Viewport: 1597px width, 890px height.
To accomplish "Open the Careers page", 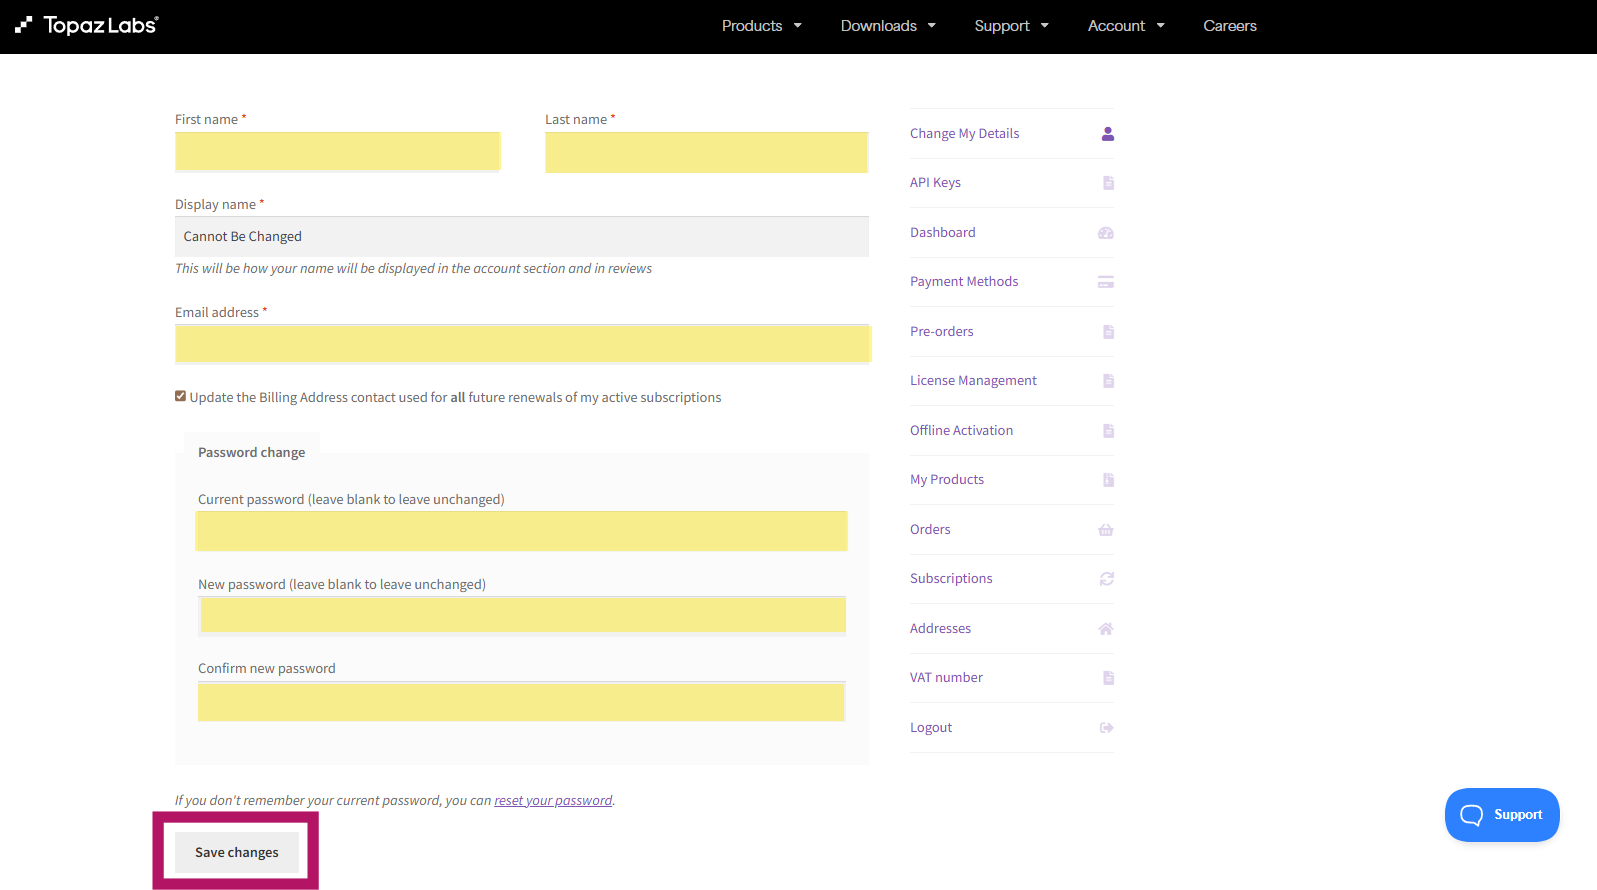I will coord(1230,26).
